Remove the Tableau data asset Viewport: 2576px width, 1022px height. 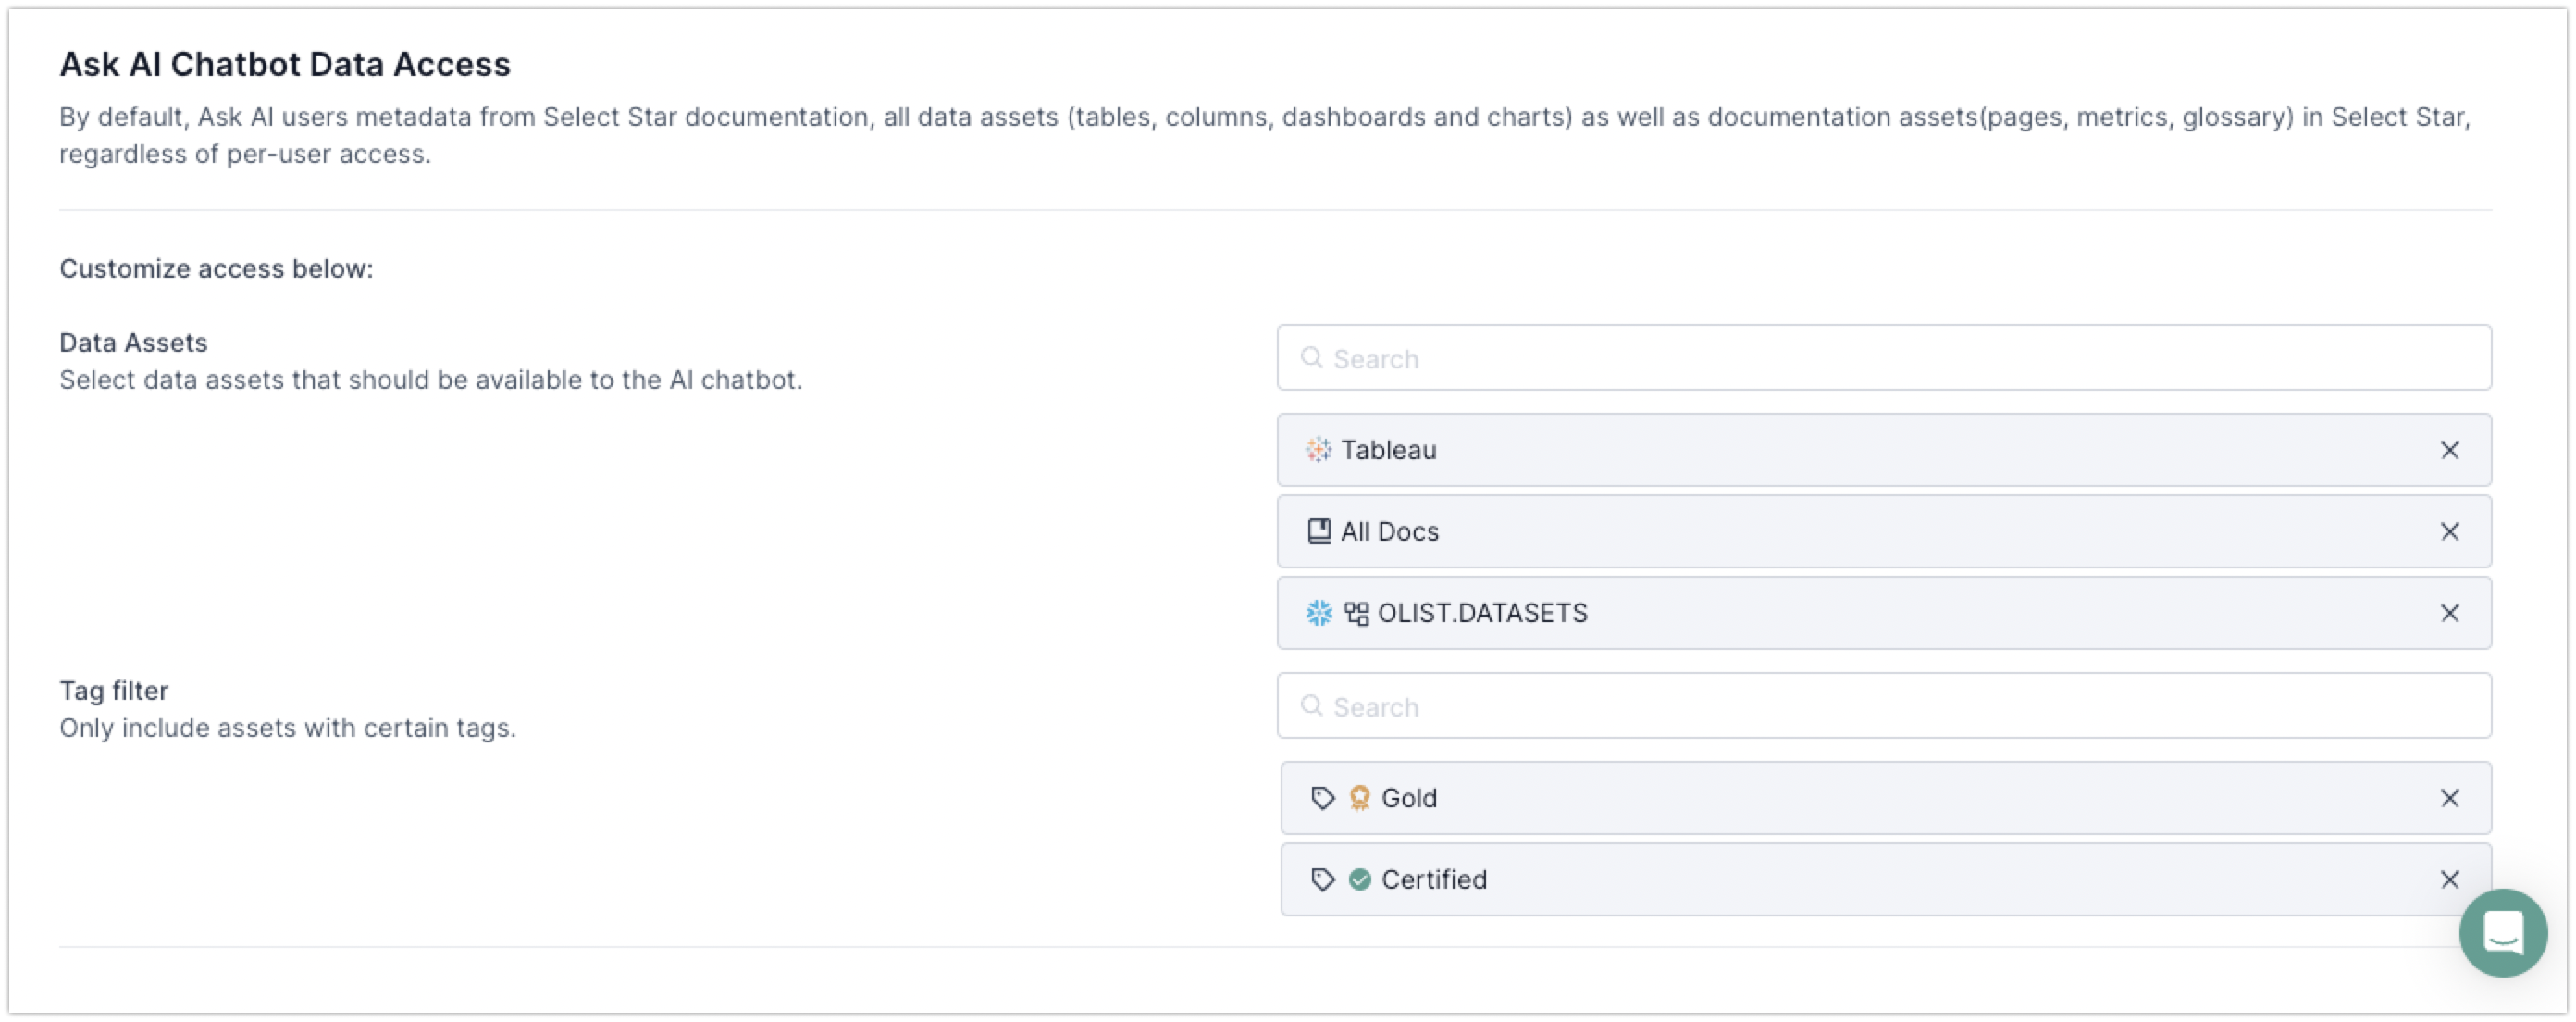pyautogui.click(x=2449, y=450)
